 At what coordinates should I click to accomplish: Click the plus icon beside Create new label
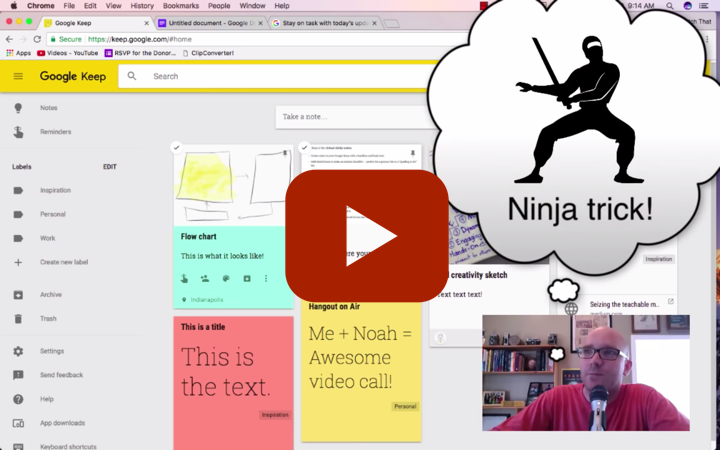point(18,262)
